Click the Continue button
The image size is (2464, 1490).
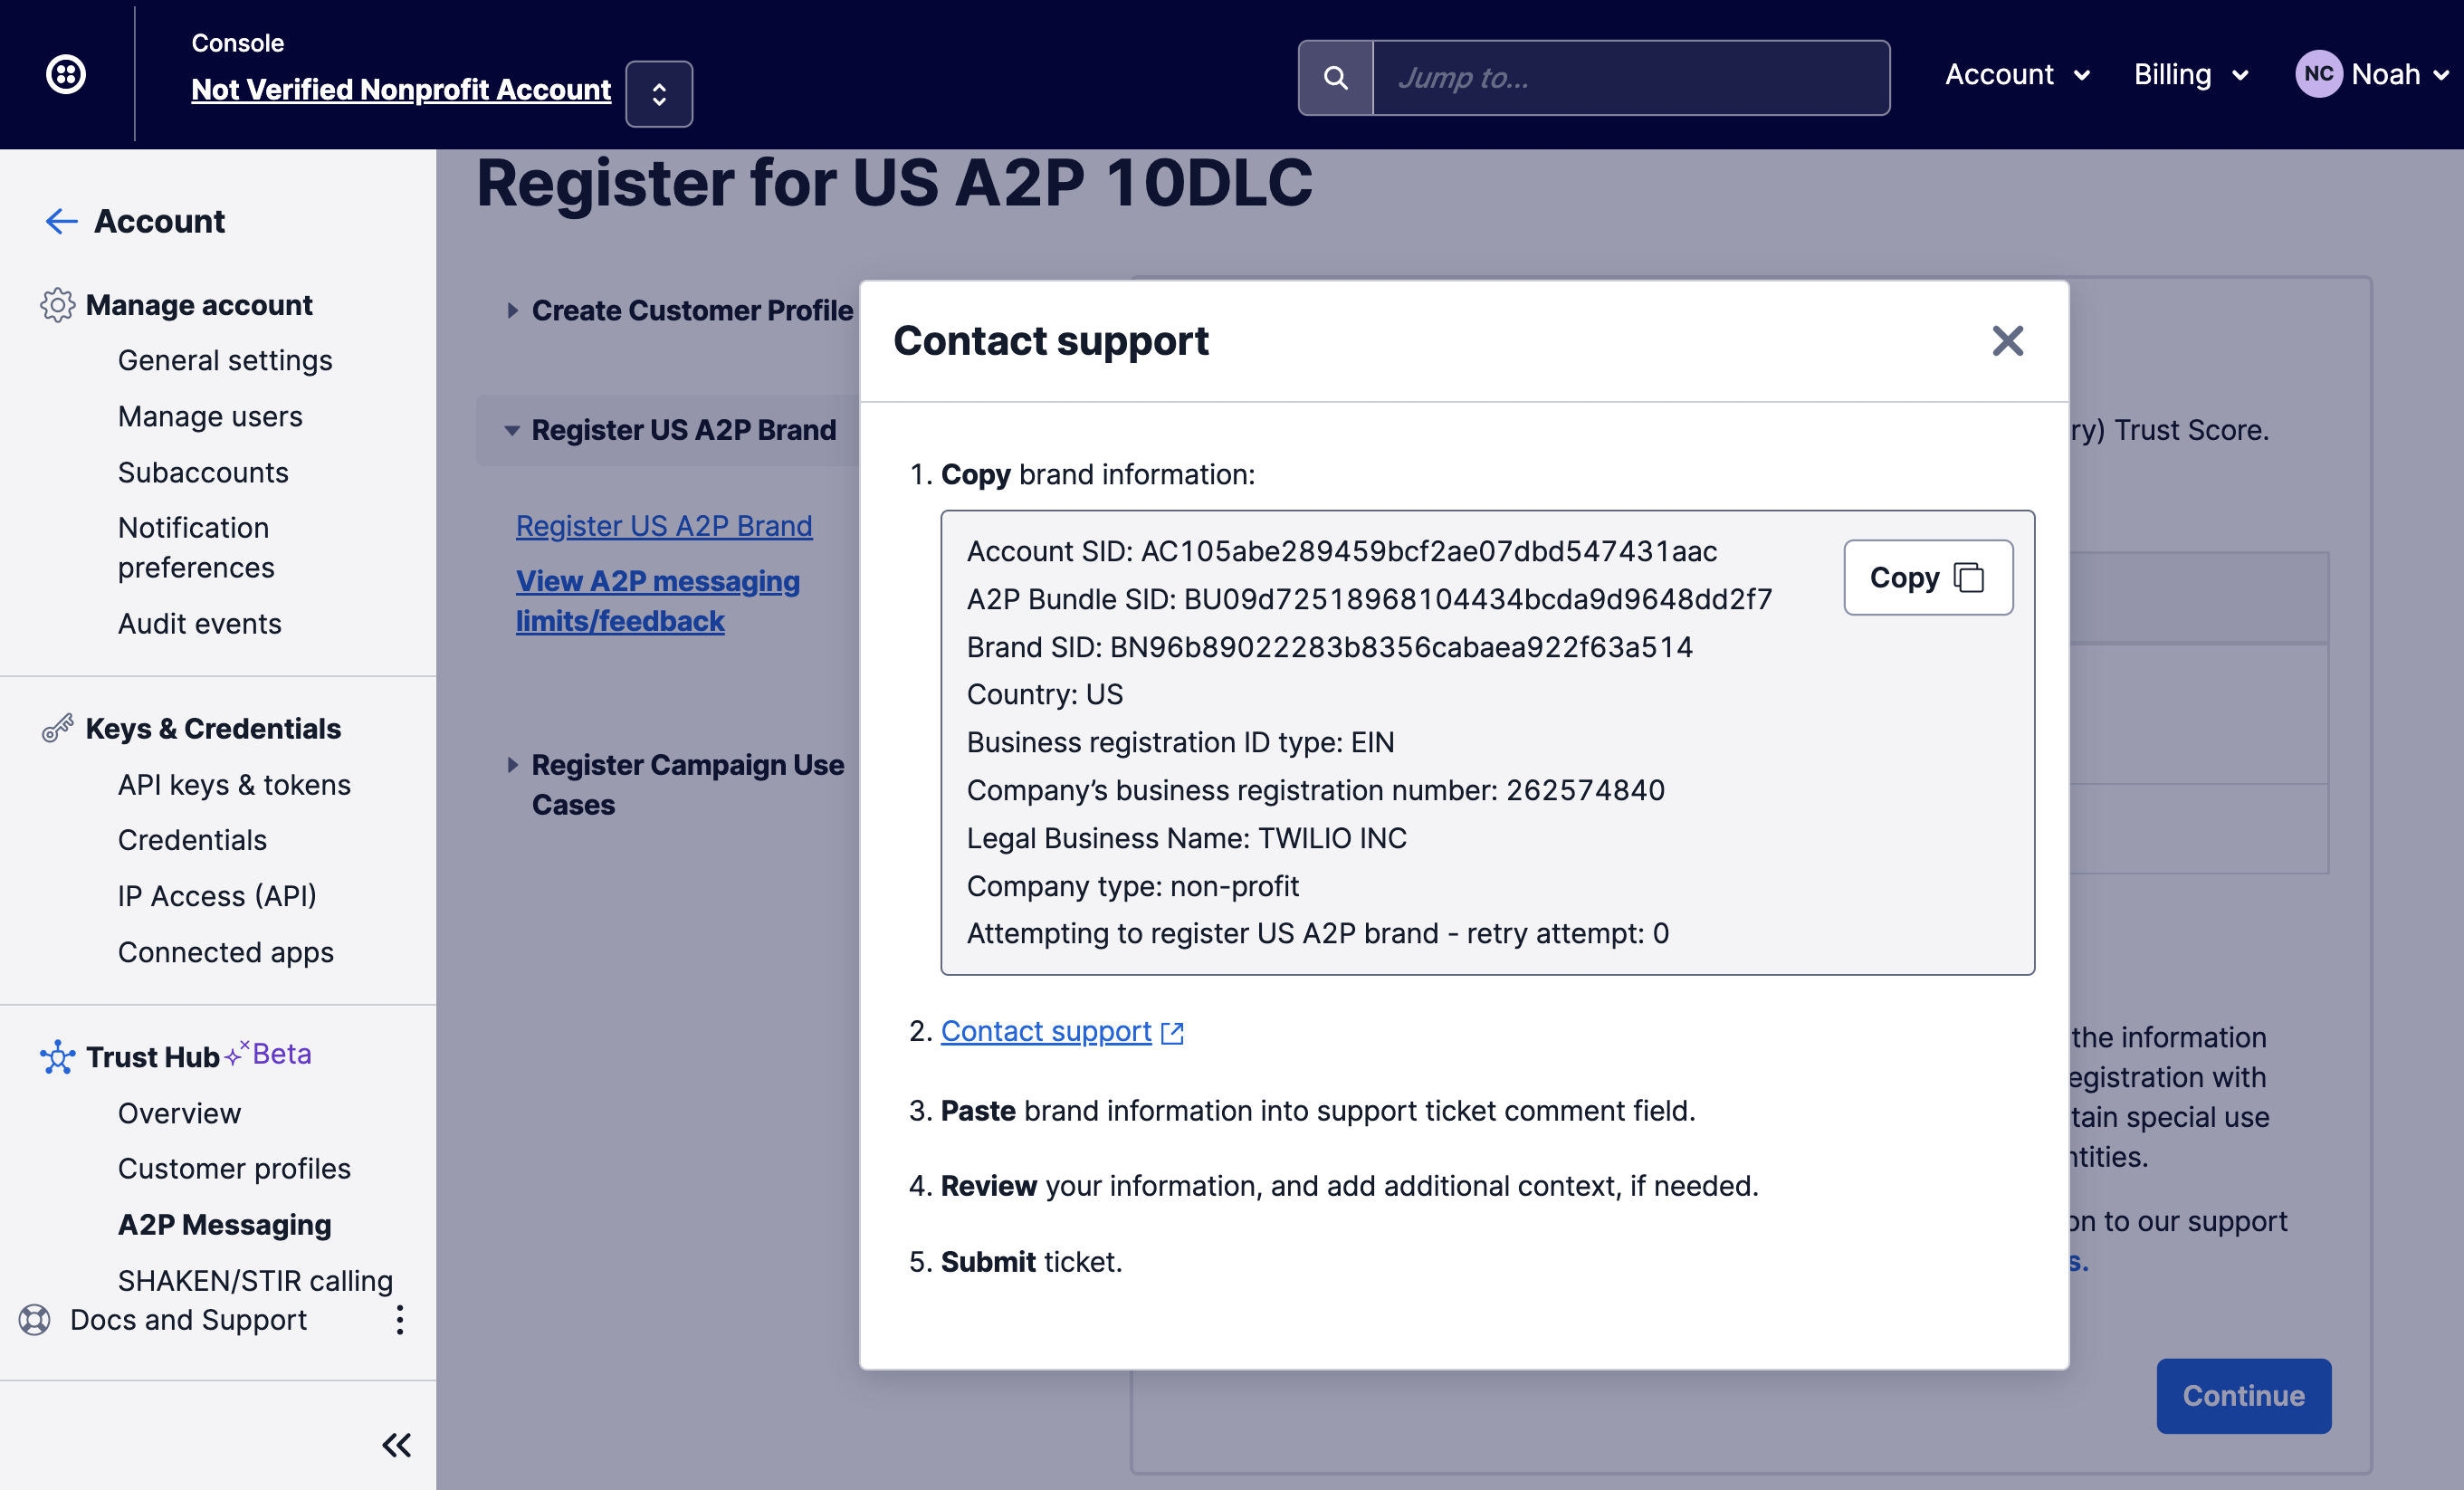point(2243,1395)
